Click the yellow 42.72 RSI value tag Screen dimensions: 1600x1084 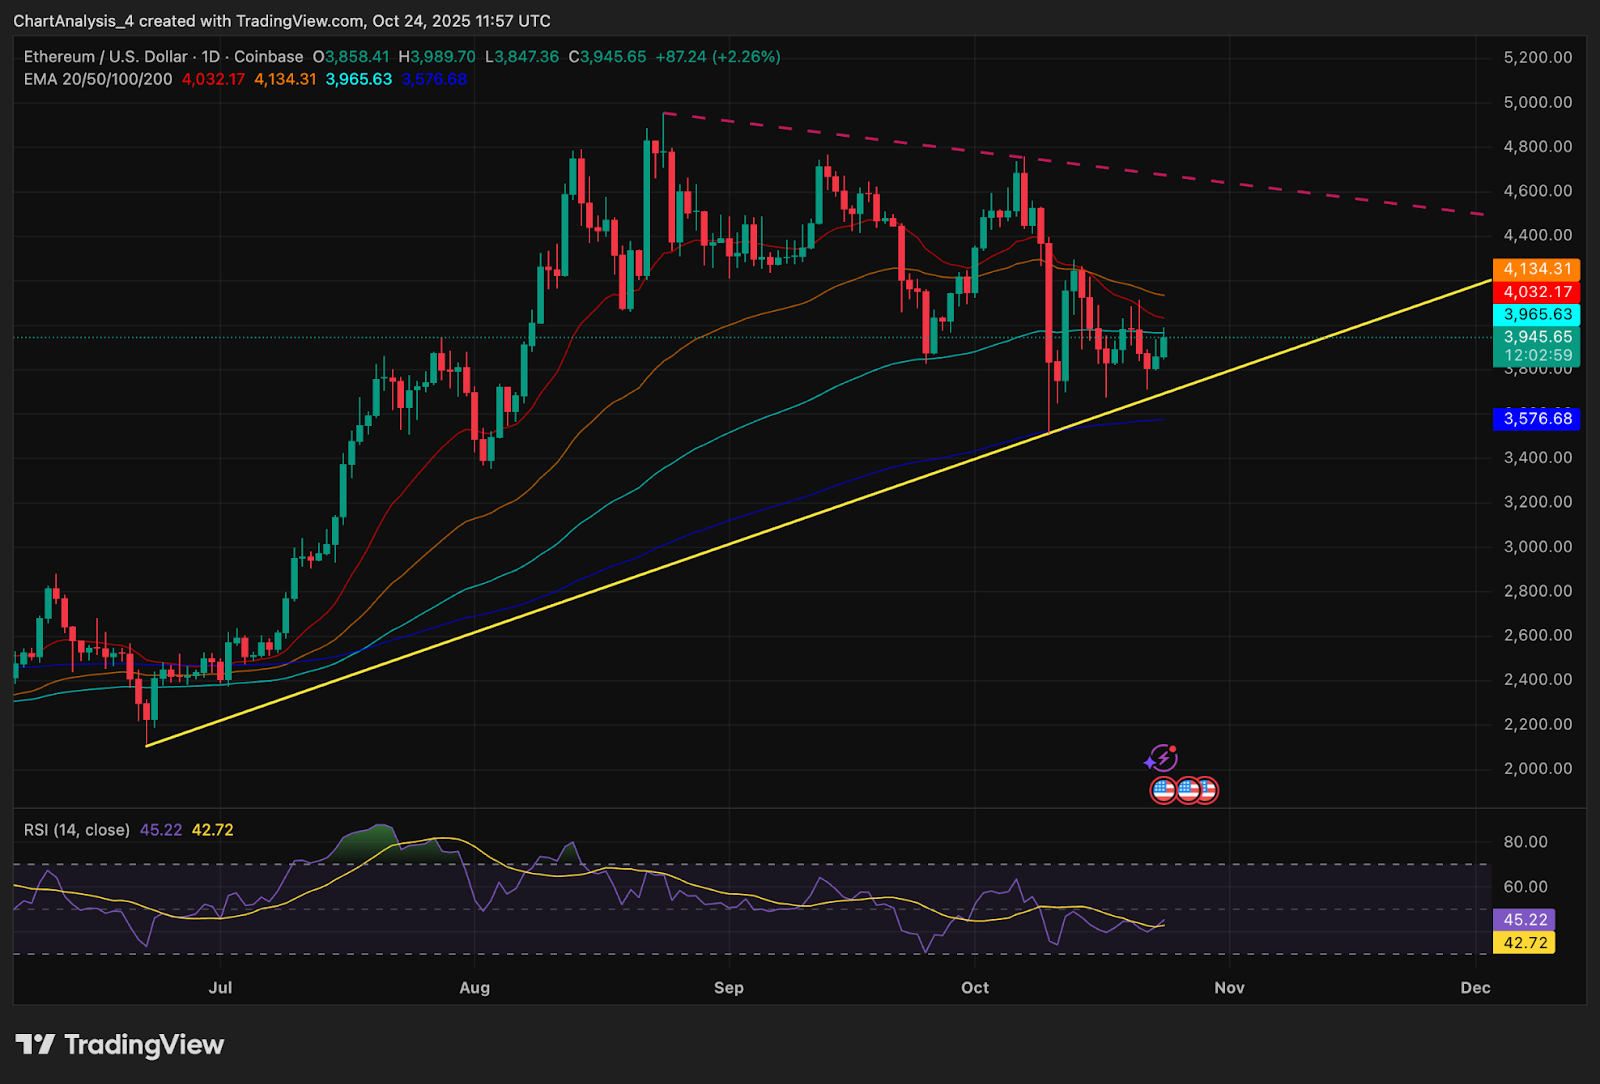coord(1524,943)
